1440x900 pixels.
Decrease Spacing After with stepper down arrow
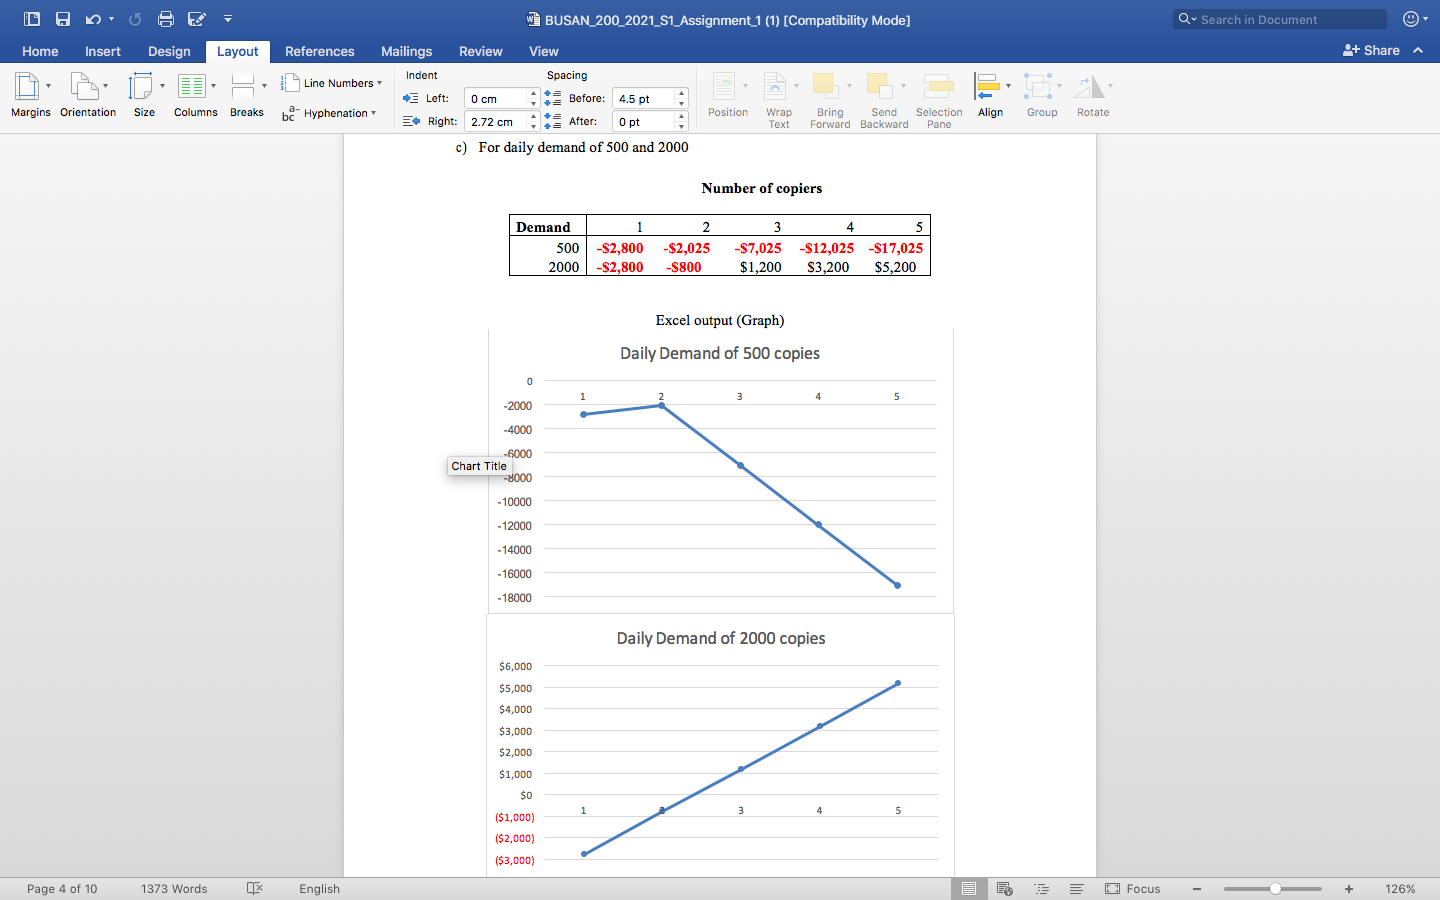(x=681, y=127)
